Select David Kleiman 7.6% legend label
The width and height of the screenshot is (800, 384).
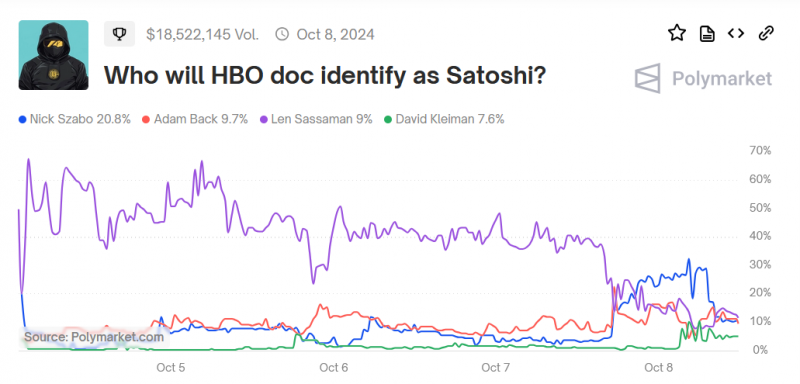pyautogui.click(x=450, y=119)
